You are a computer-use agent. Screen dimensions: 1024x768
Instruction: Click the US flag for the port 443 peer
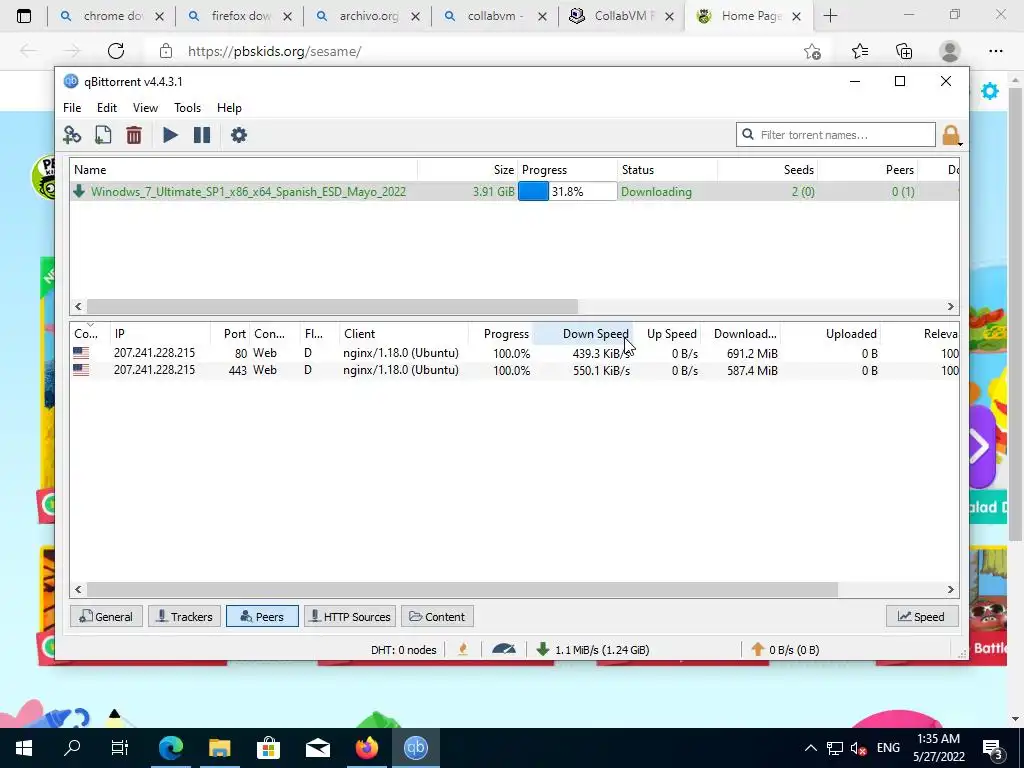(x=81, y=370)
